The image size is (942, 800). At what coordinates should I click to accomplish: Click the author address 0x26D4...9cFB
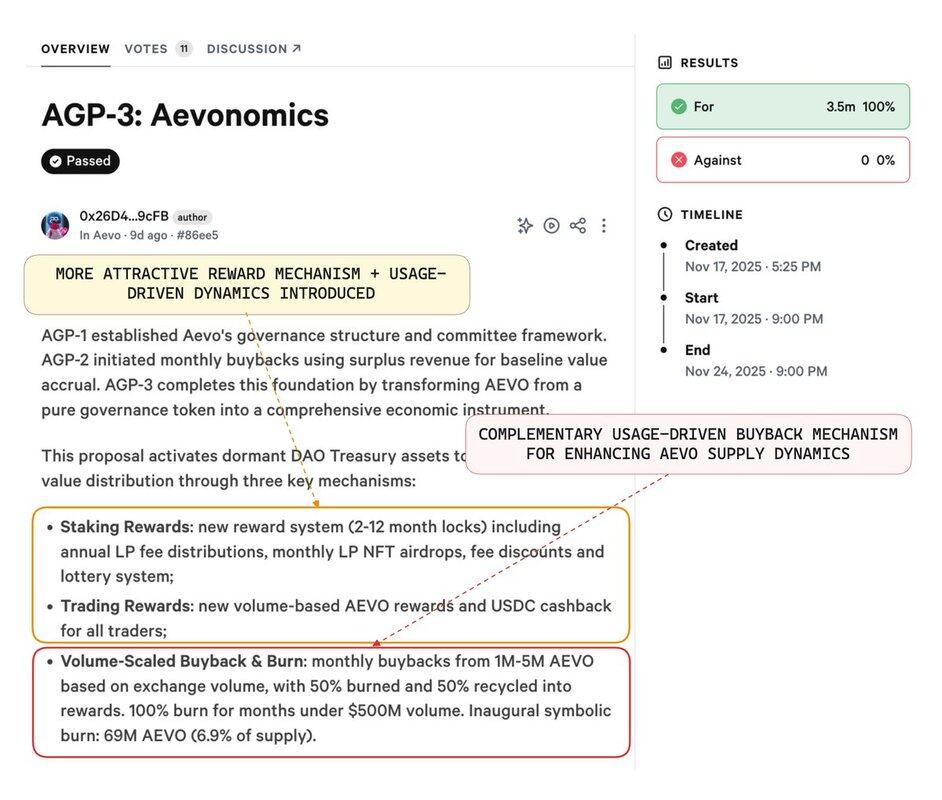point(123,217)
